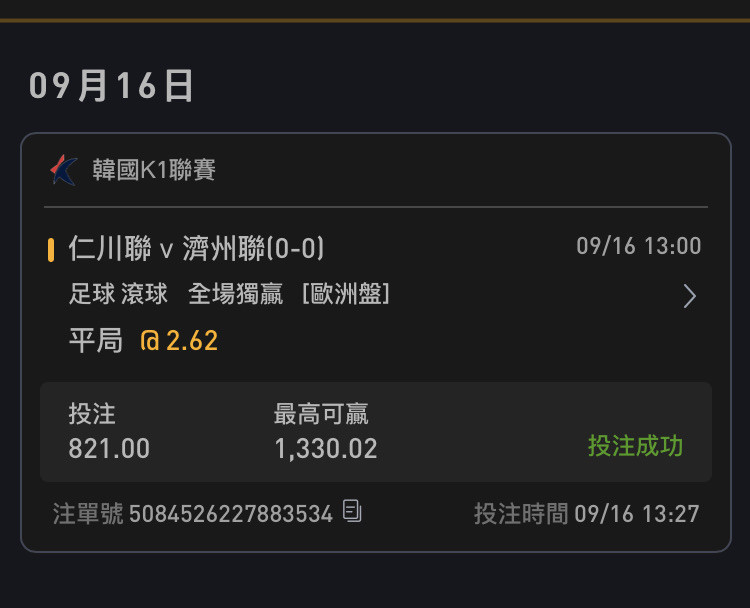Image resolution: width=750 pixels, height=608 pixels.
Task: Click the 最高可贏 heading label
Action: 321,414
